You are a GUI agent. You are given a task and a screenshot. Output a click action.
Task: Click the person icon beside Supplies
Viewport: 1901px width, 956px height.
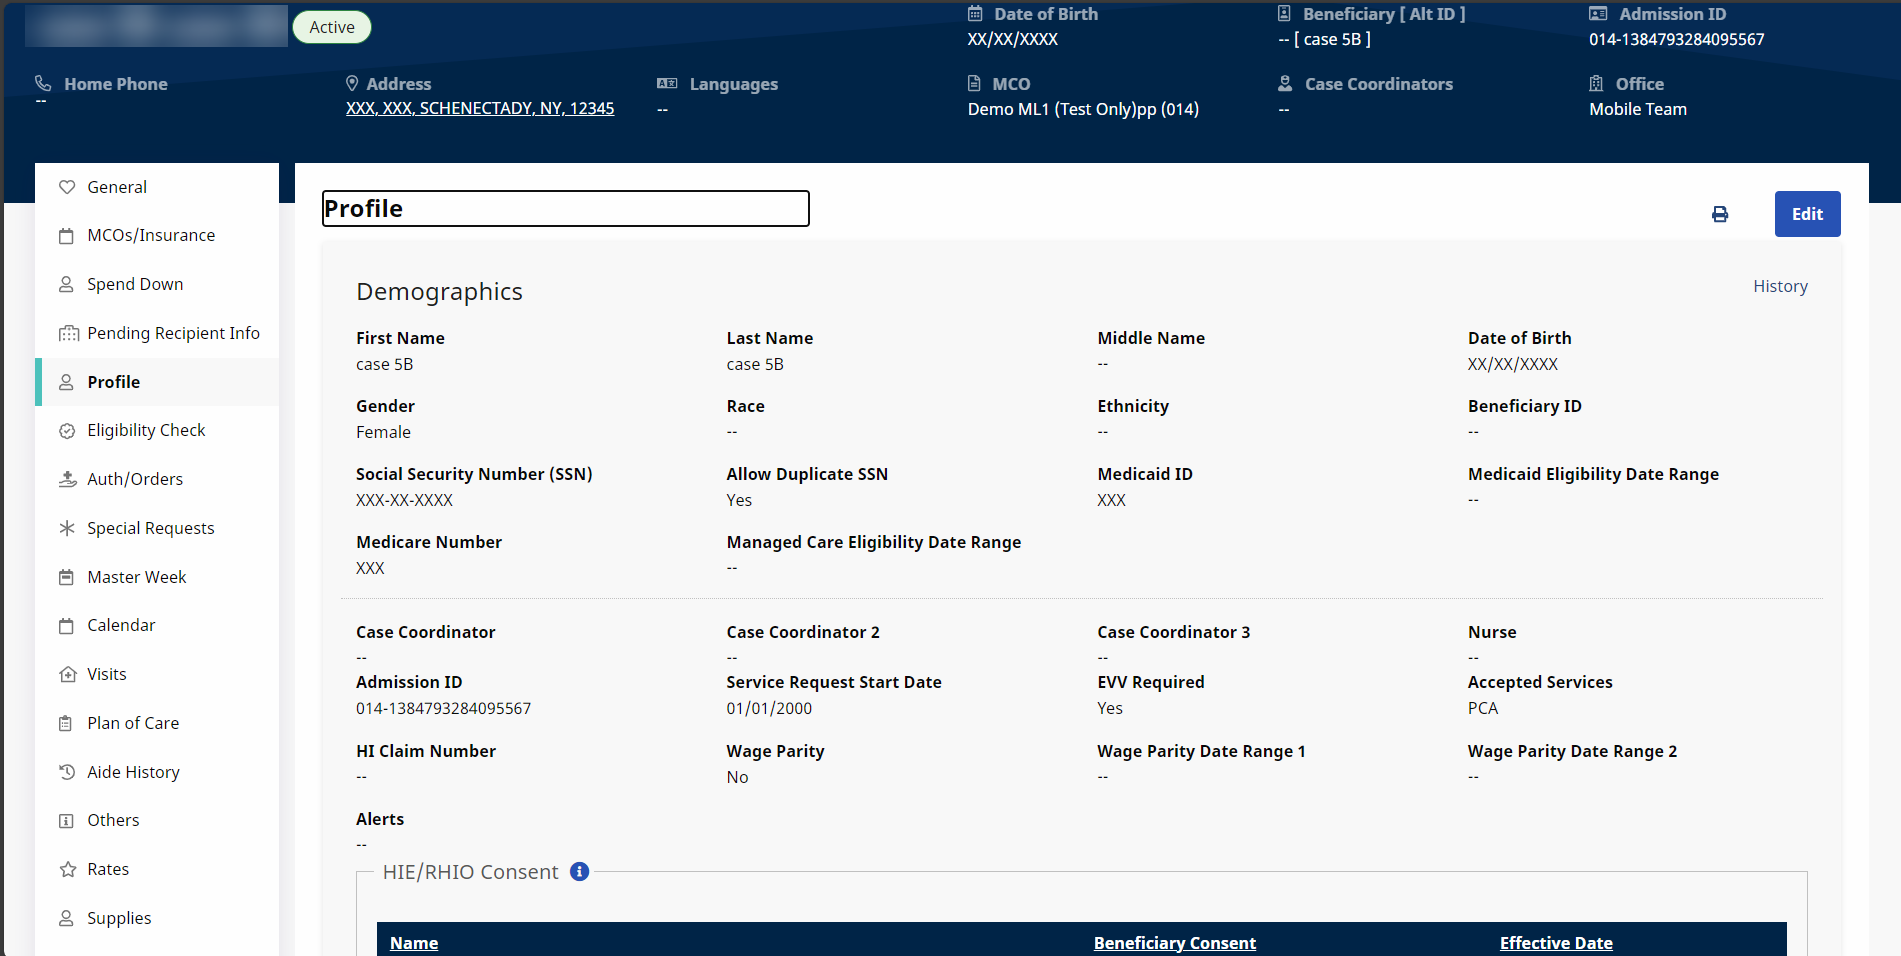[67, 918]
